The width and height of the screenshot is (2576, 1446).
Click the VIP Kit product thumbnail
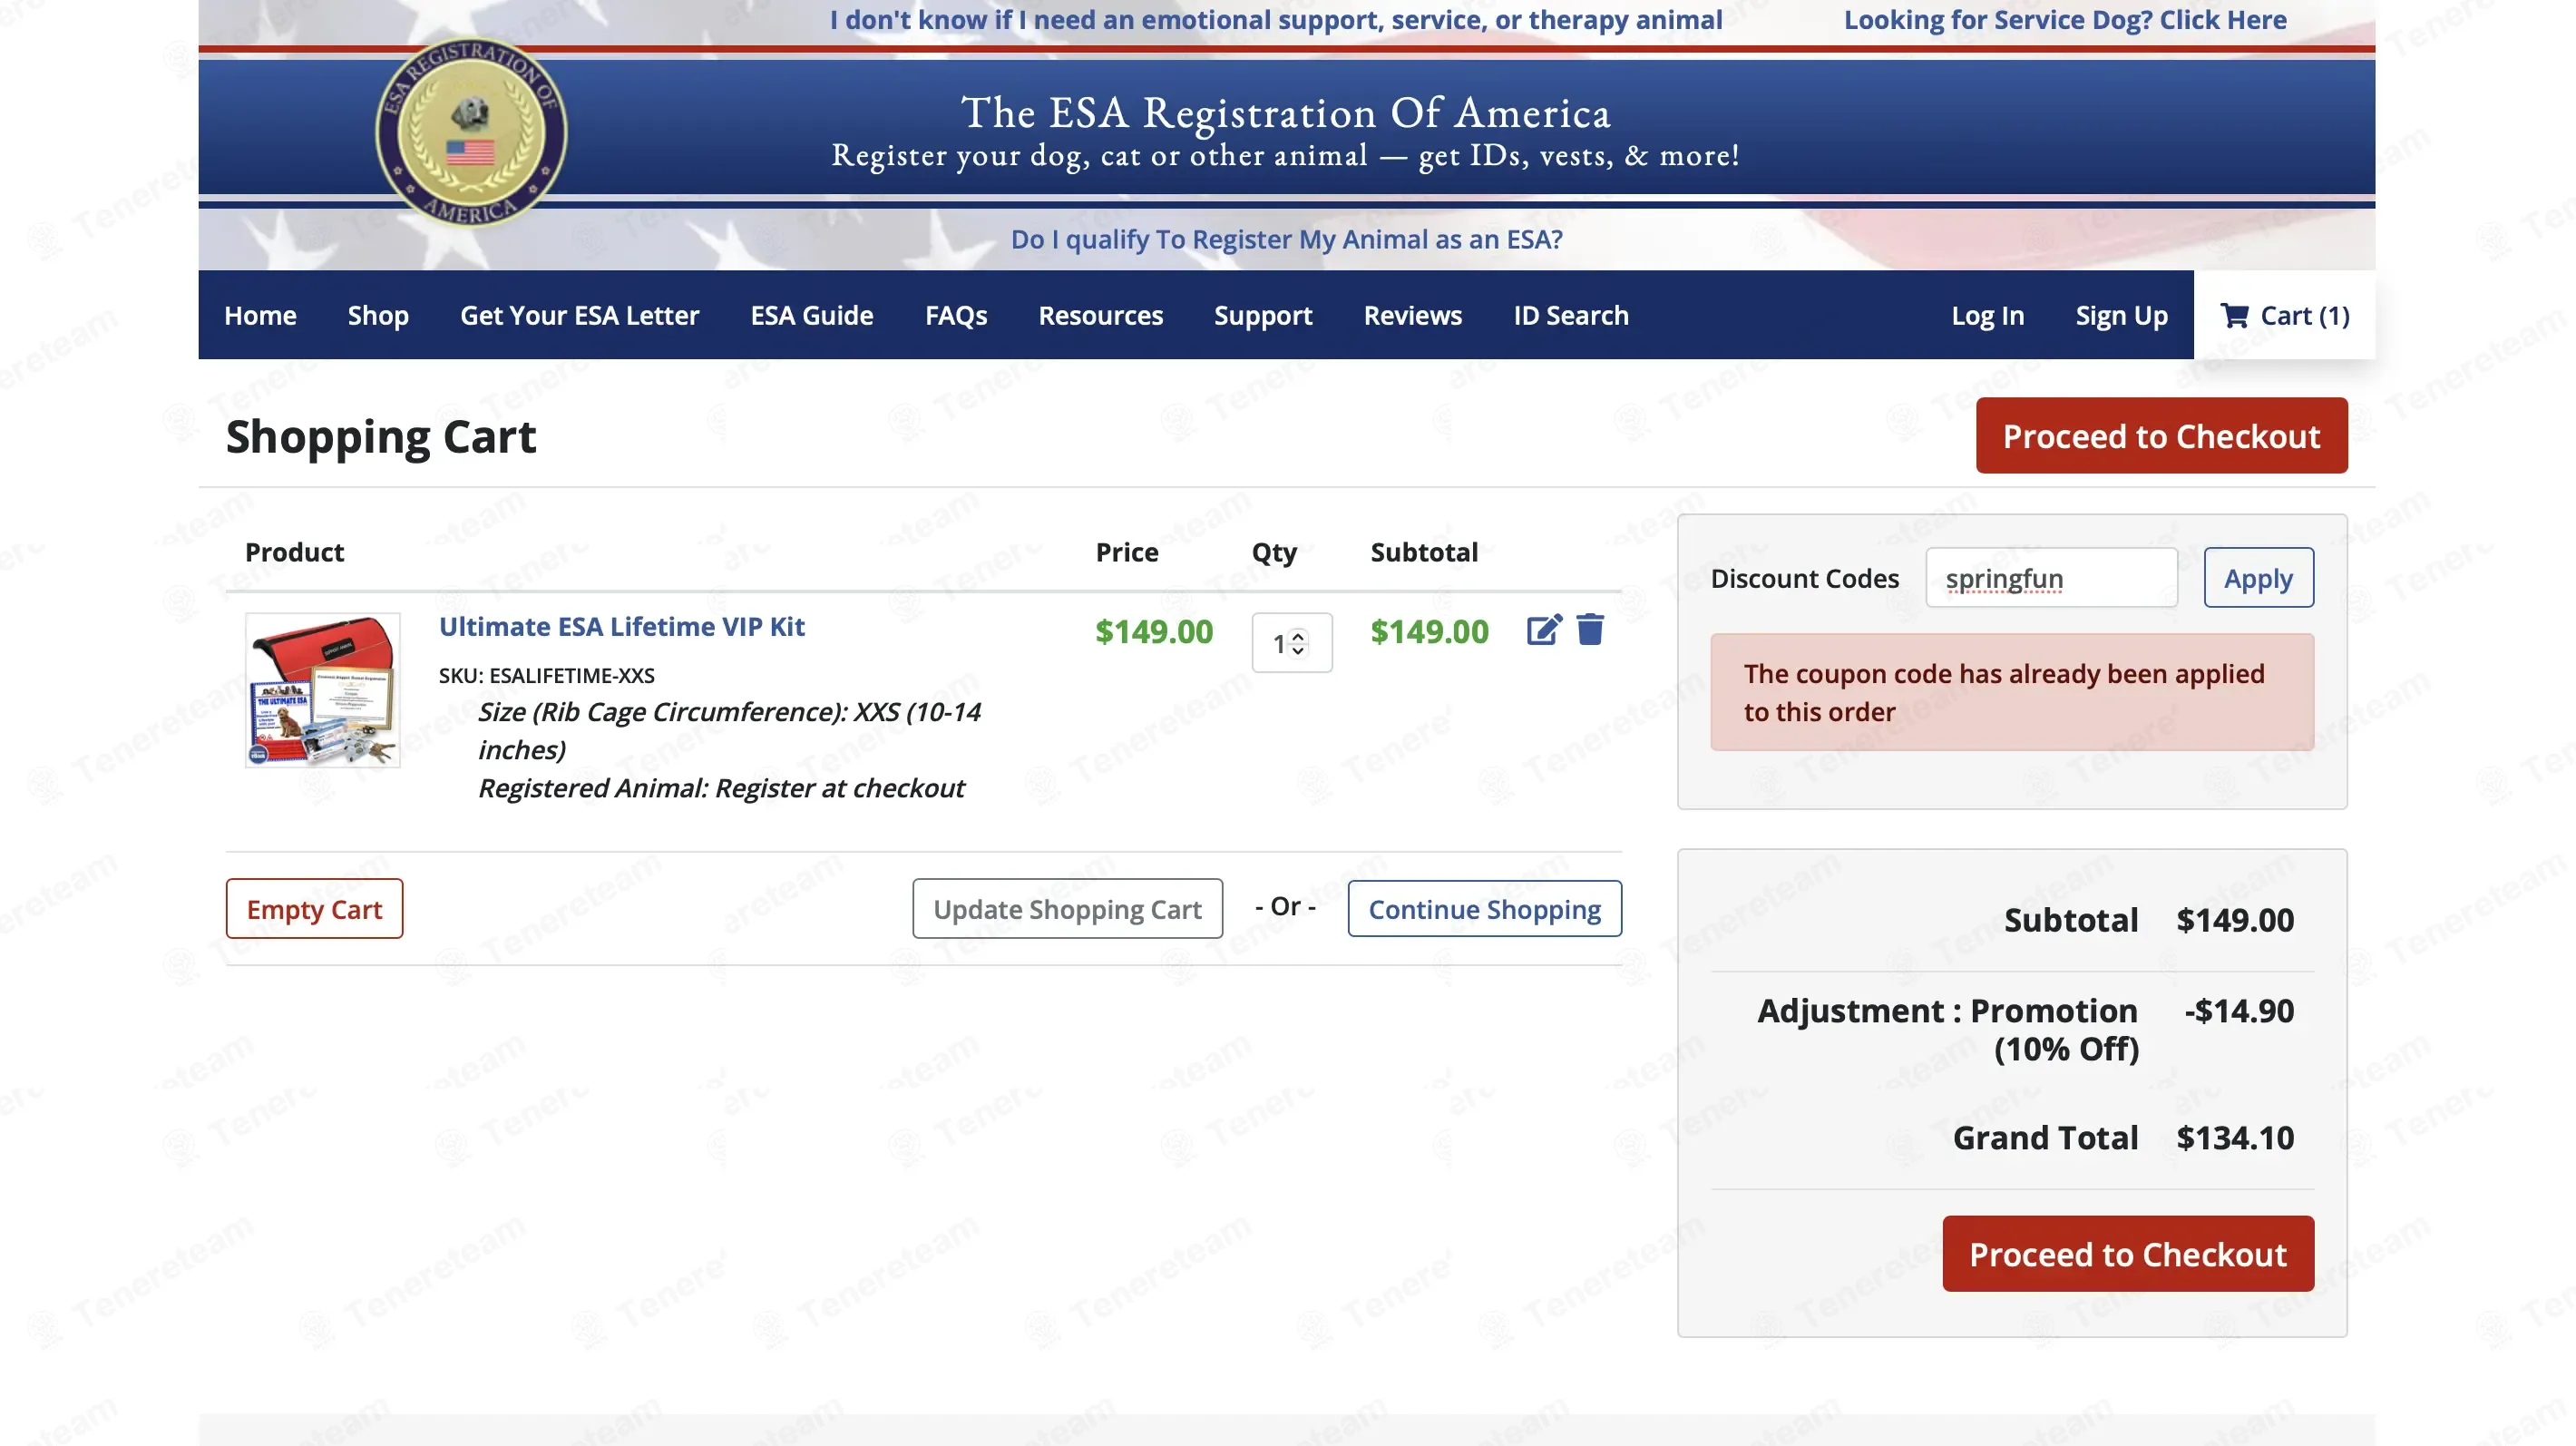coord(323,690)
